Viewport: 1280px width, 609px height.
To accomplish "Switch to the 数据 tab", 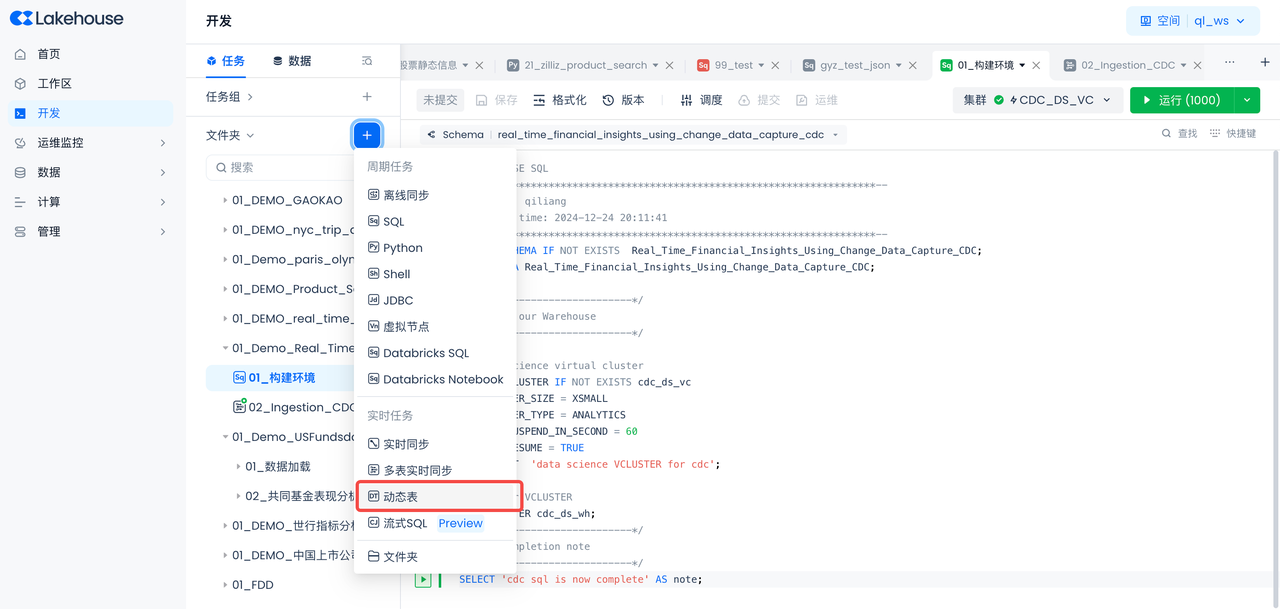I will (291, 61).
